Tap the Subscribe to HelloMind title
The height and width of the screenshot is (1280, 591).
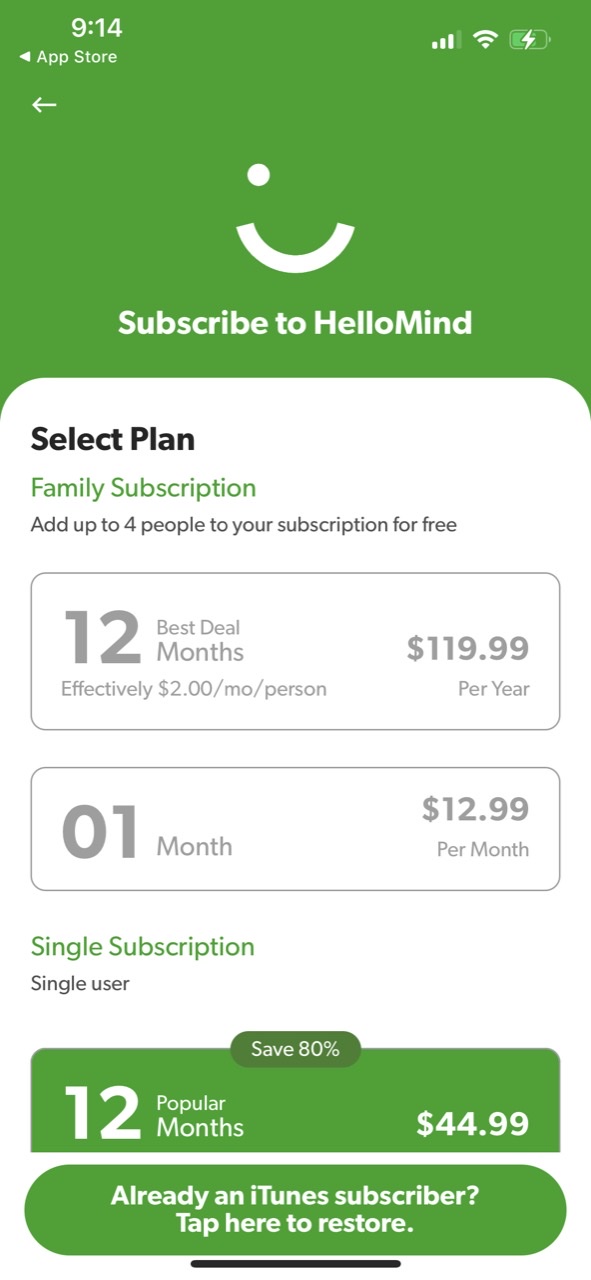tap(295, 323)
